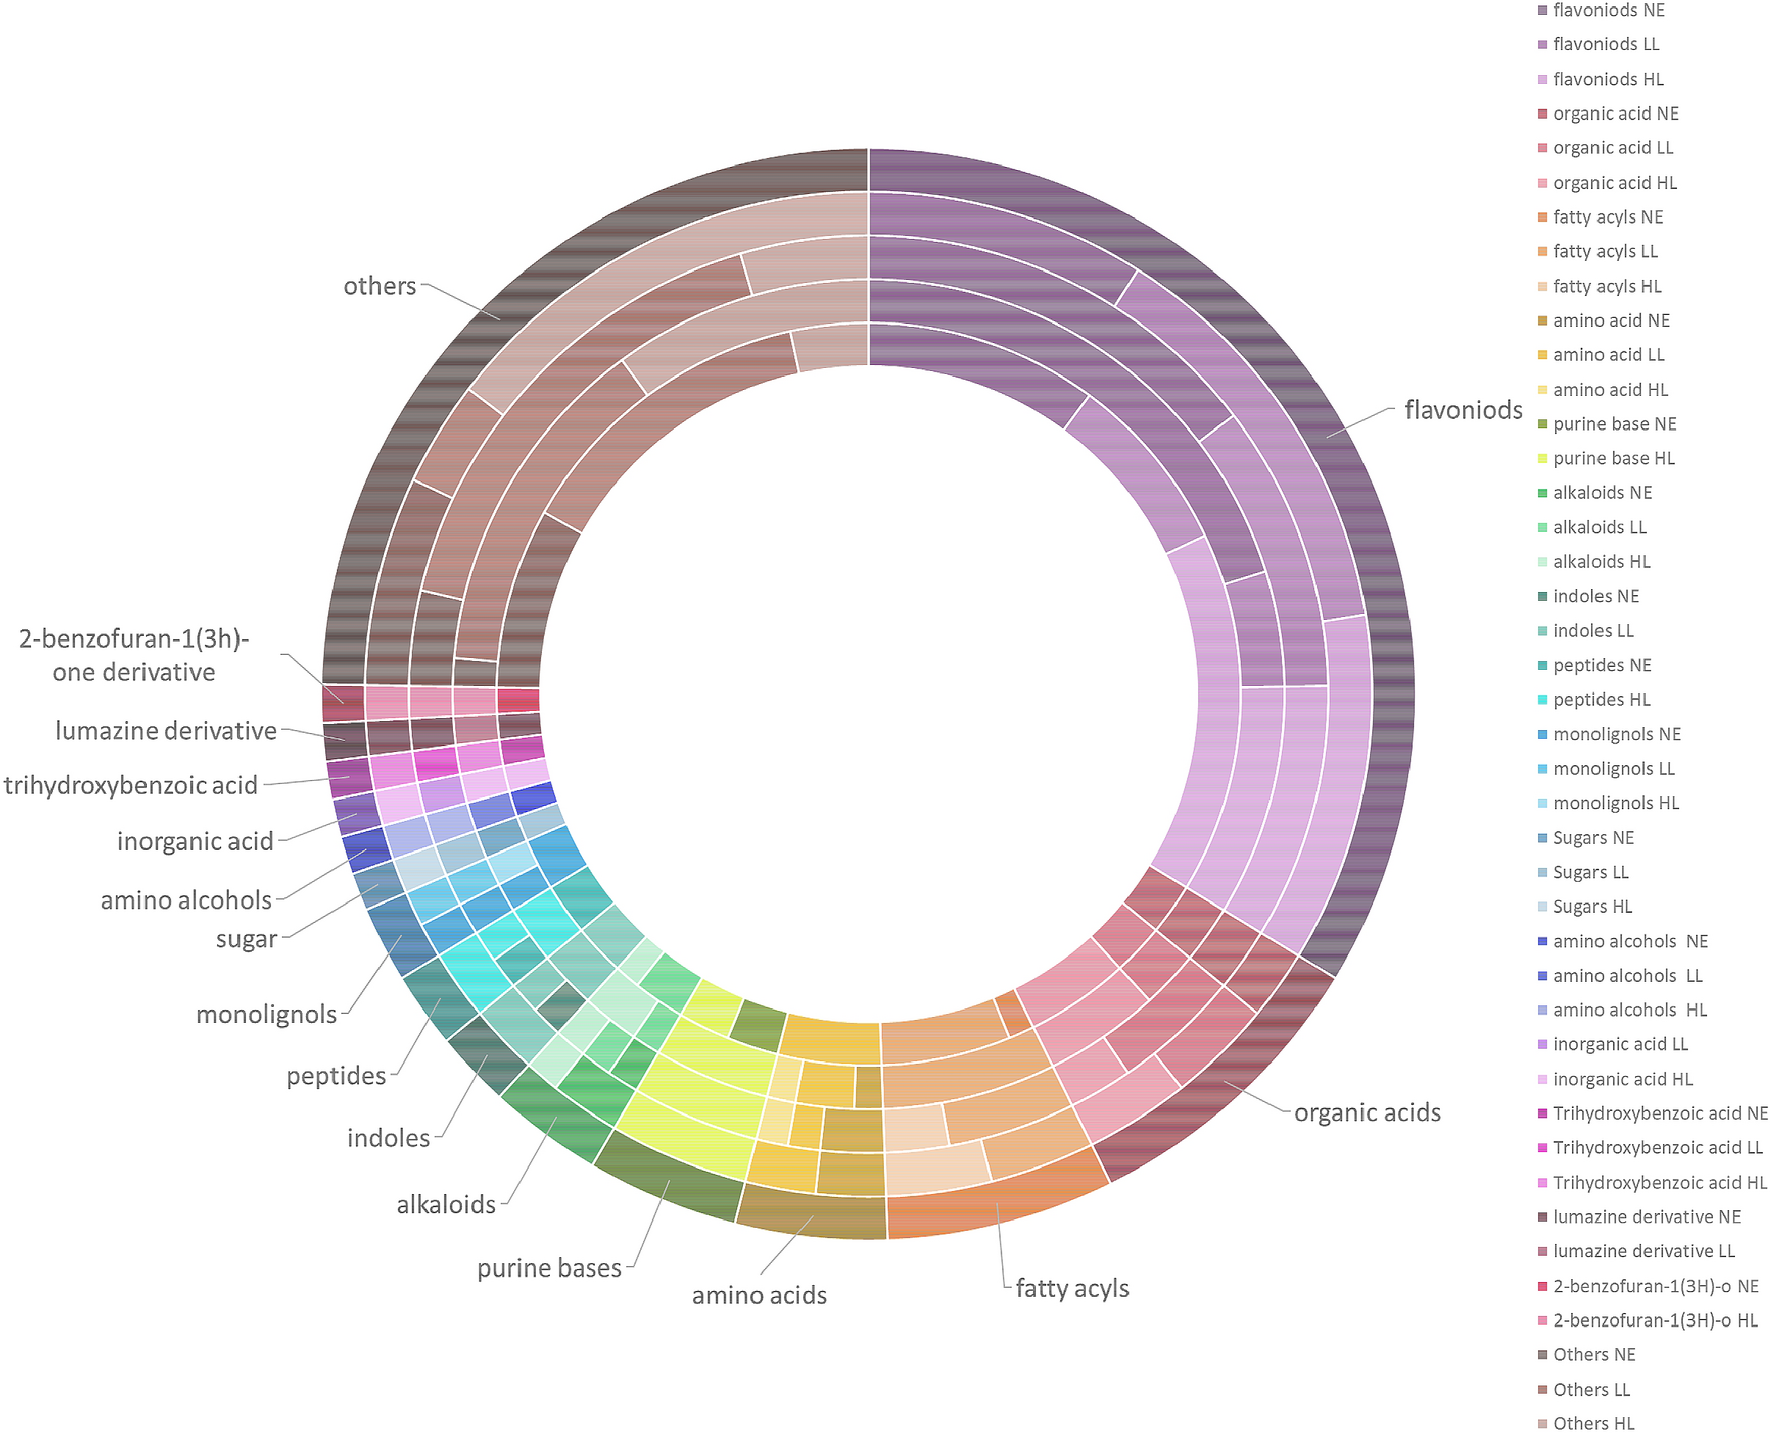Click the flavoniods NE legend color swatch
The width and height of the screenshot is (1770, 1433).
1541,10
